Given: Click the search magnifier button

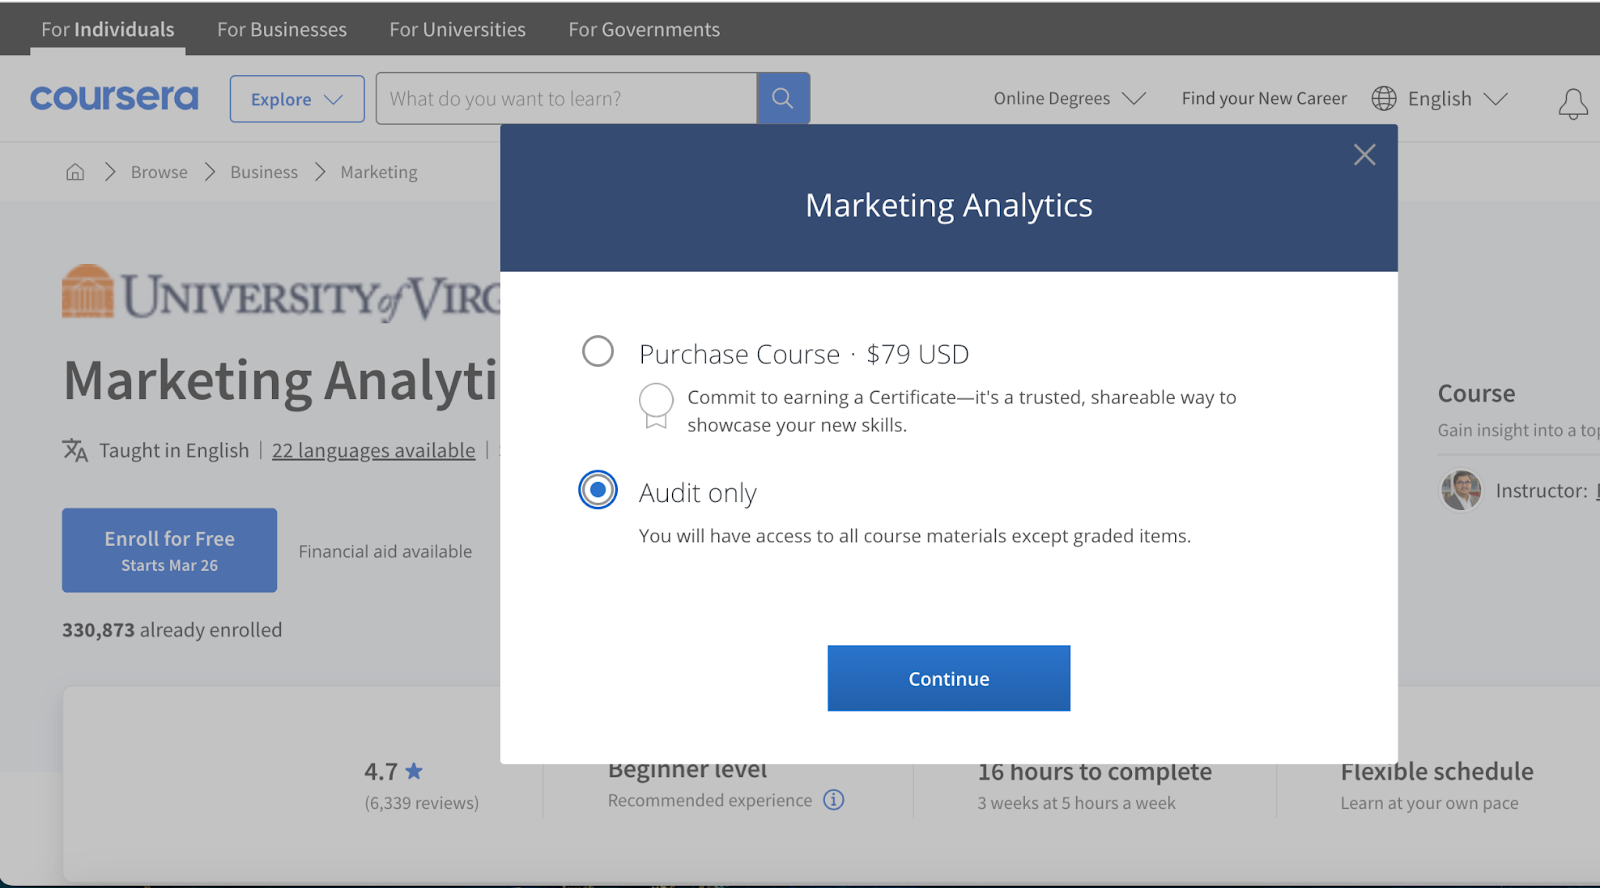Looking at the screenshot, I should pos(783,98).
